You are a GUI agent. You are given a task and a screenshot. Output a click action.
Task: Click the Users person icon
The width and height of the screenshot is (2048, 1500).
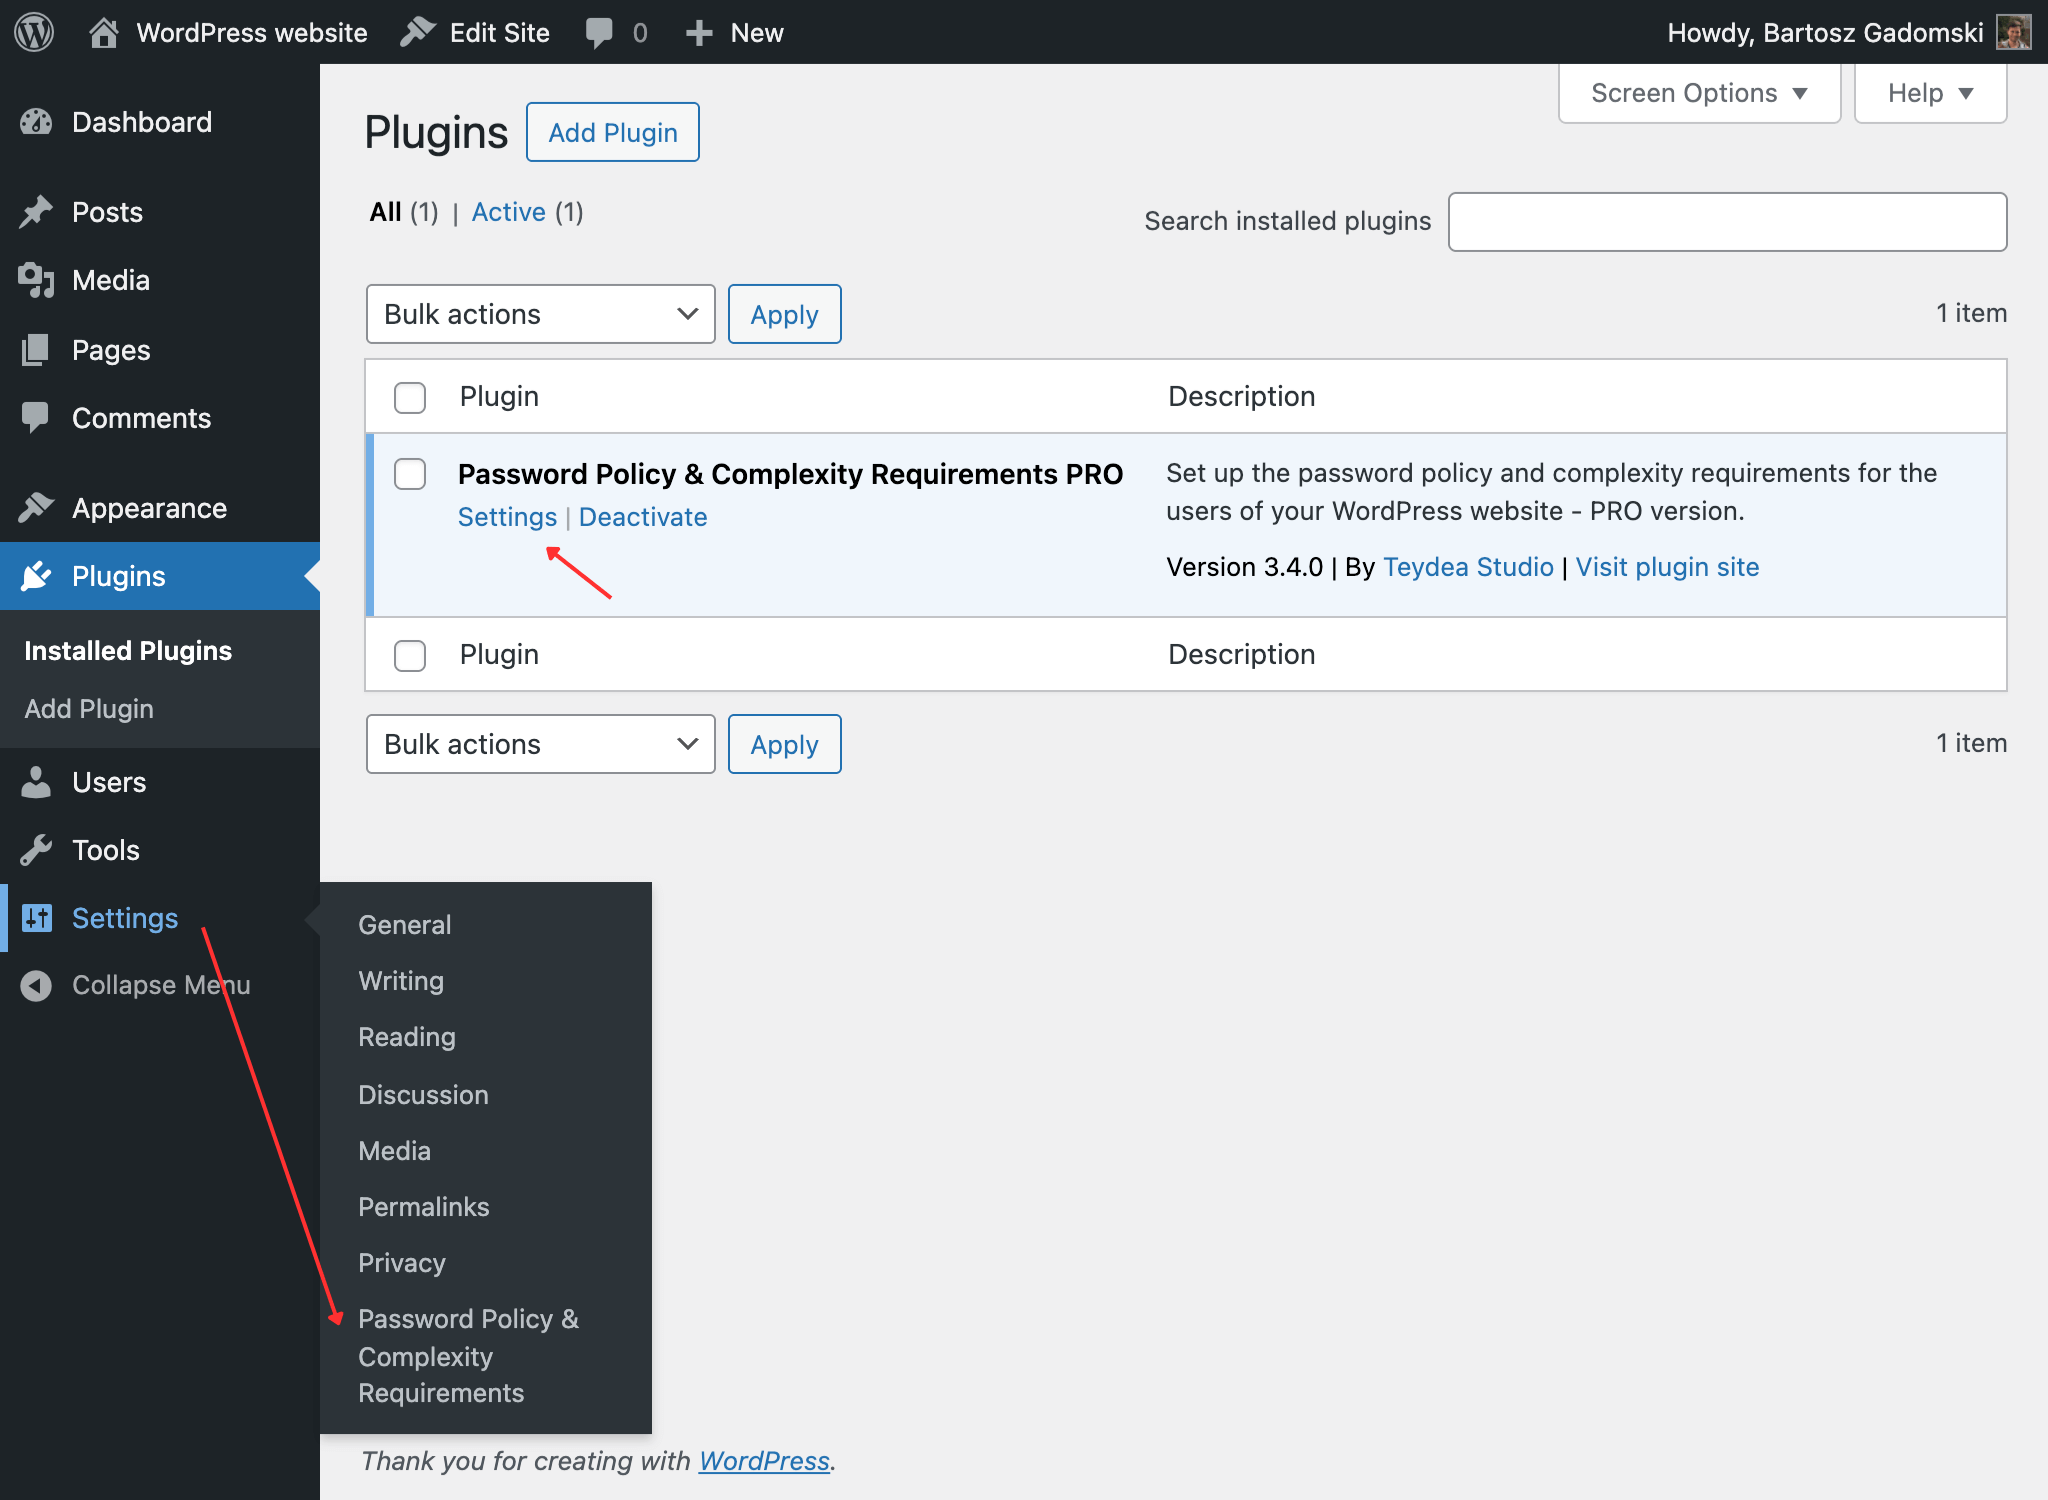(x=36, y=782)
